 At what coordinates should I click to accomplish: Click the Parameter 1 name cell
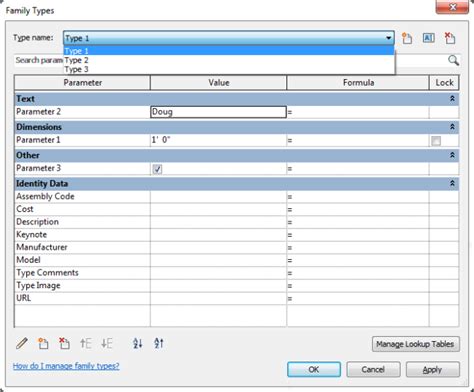click(82, 140)
